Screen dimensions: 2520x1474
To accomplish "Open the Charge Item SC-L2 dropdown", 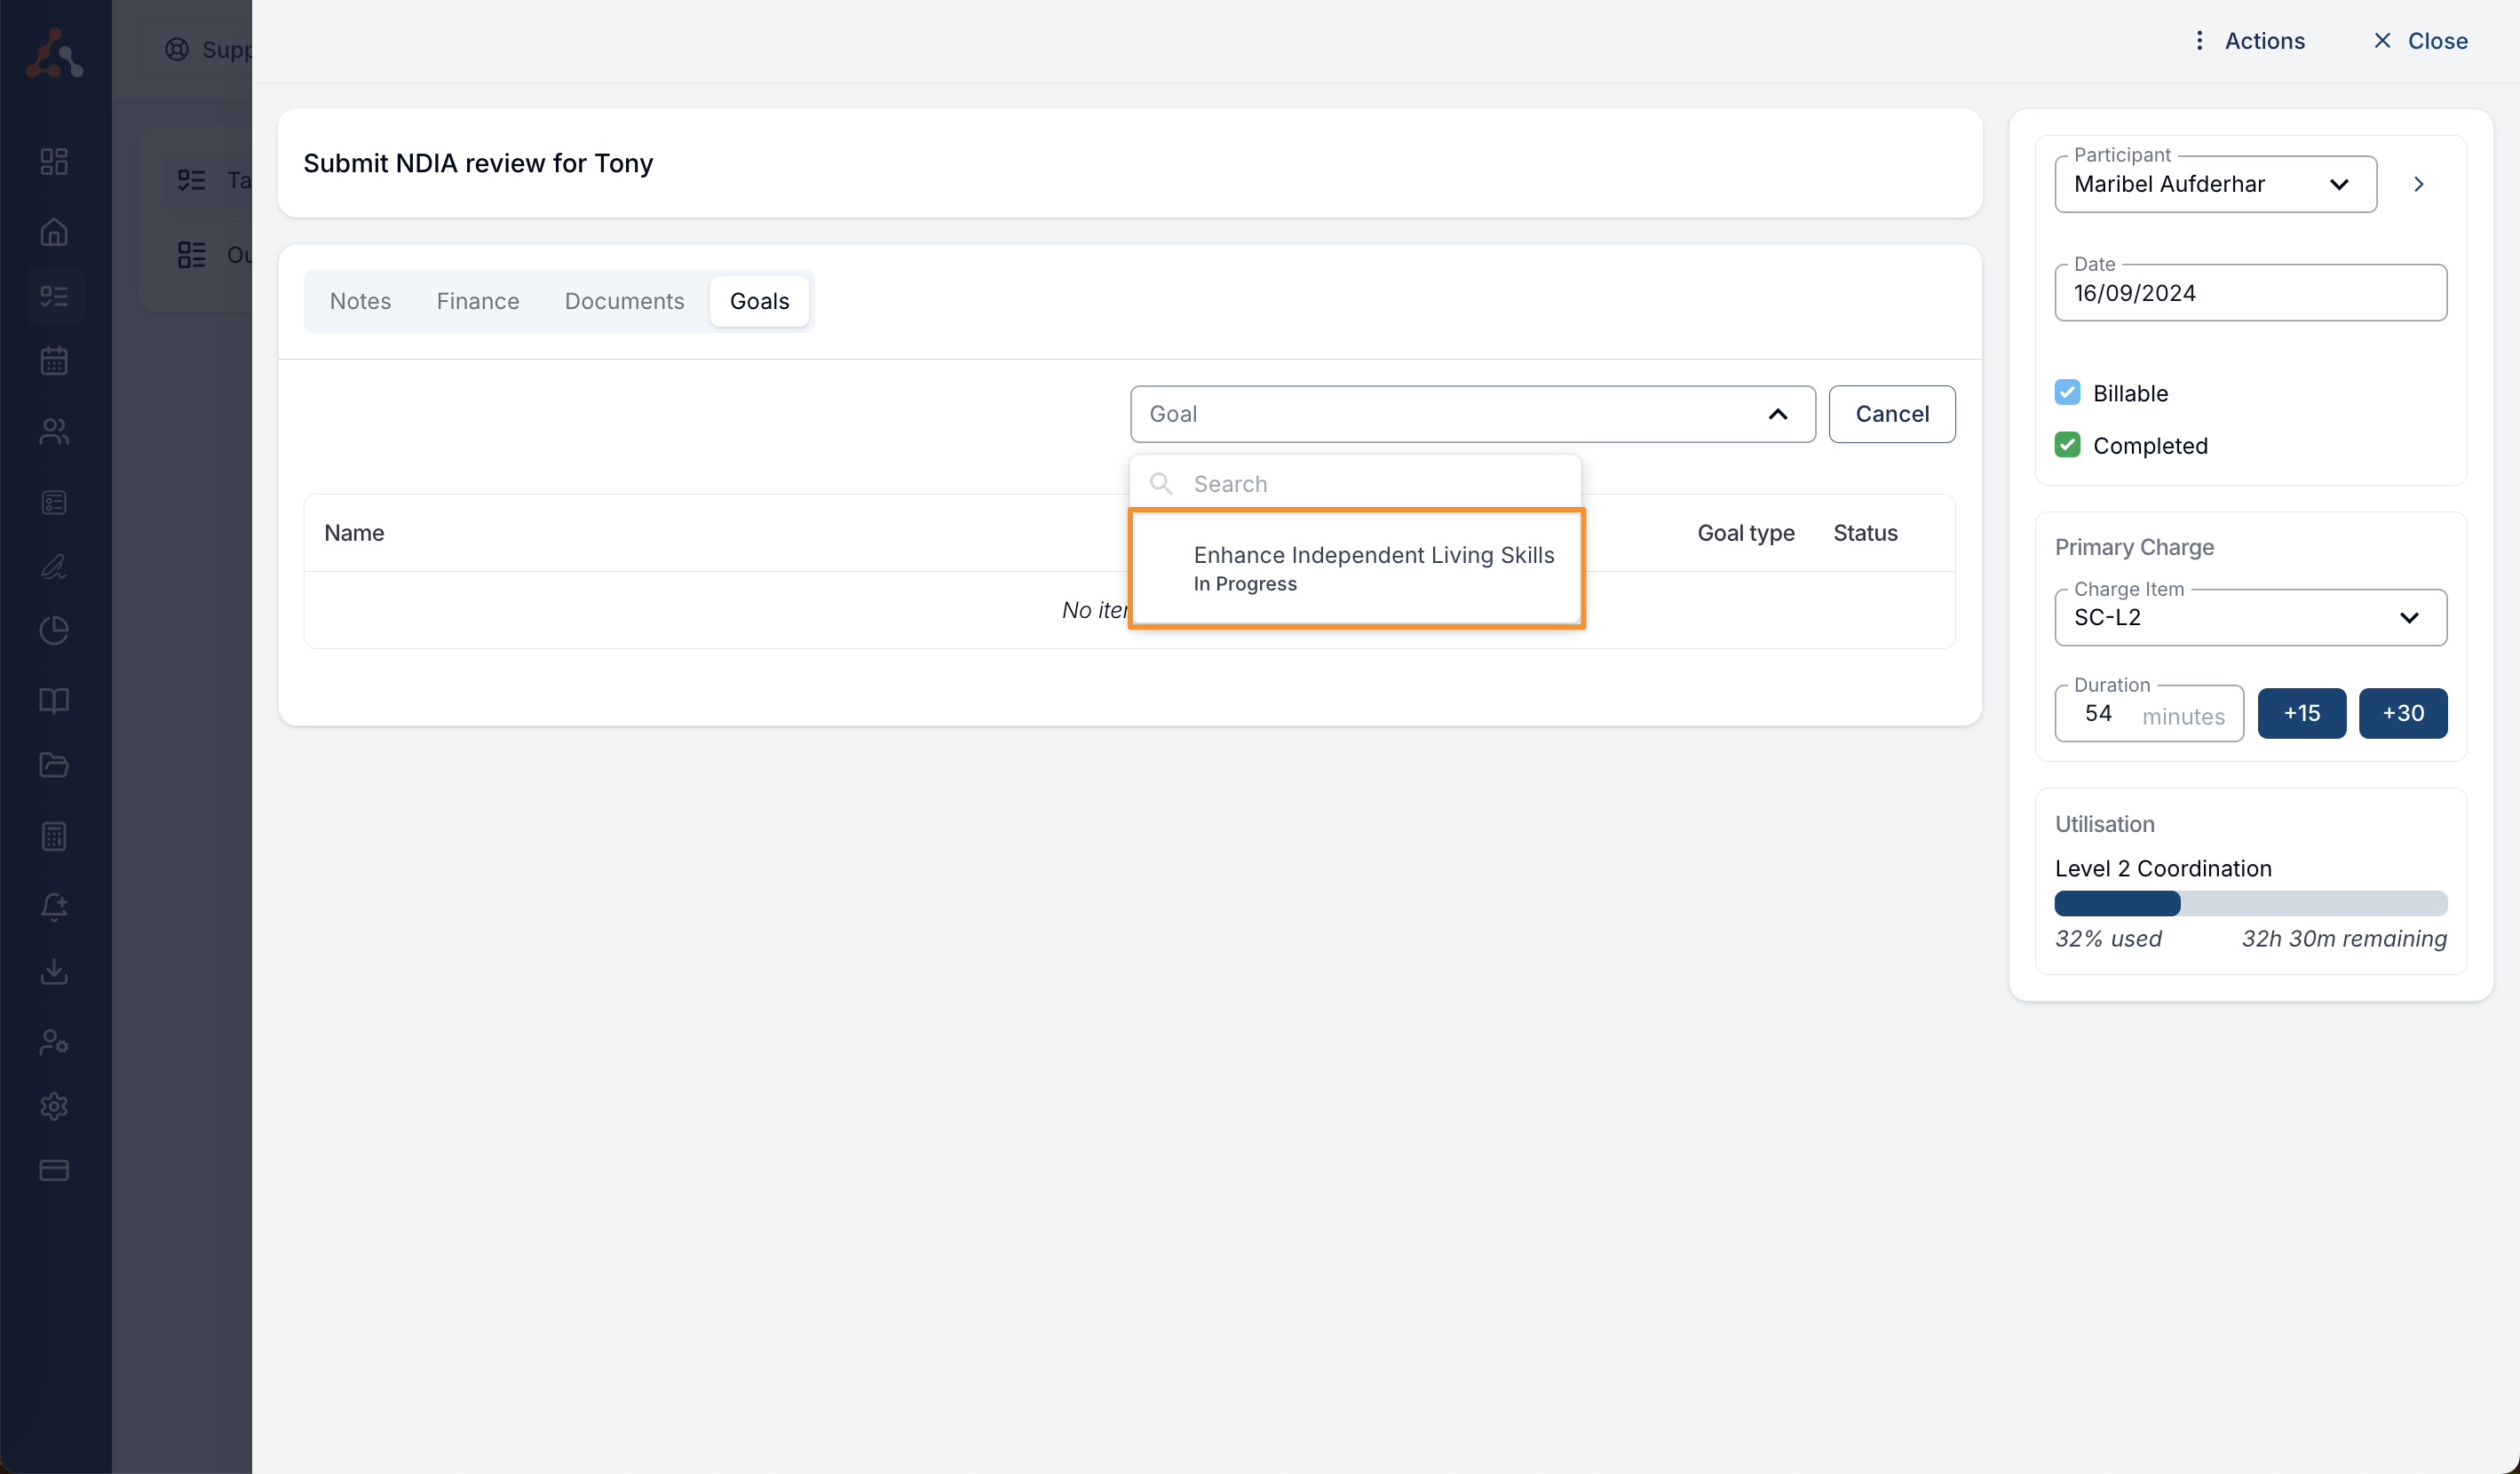I will click(2250, 617).
